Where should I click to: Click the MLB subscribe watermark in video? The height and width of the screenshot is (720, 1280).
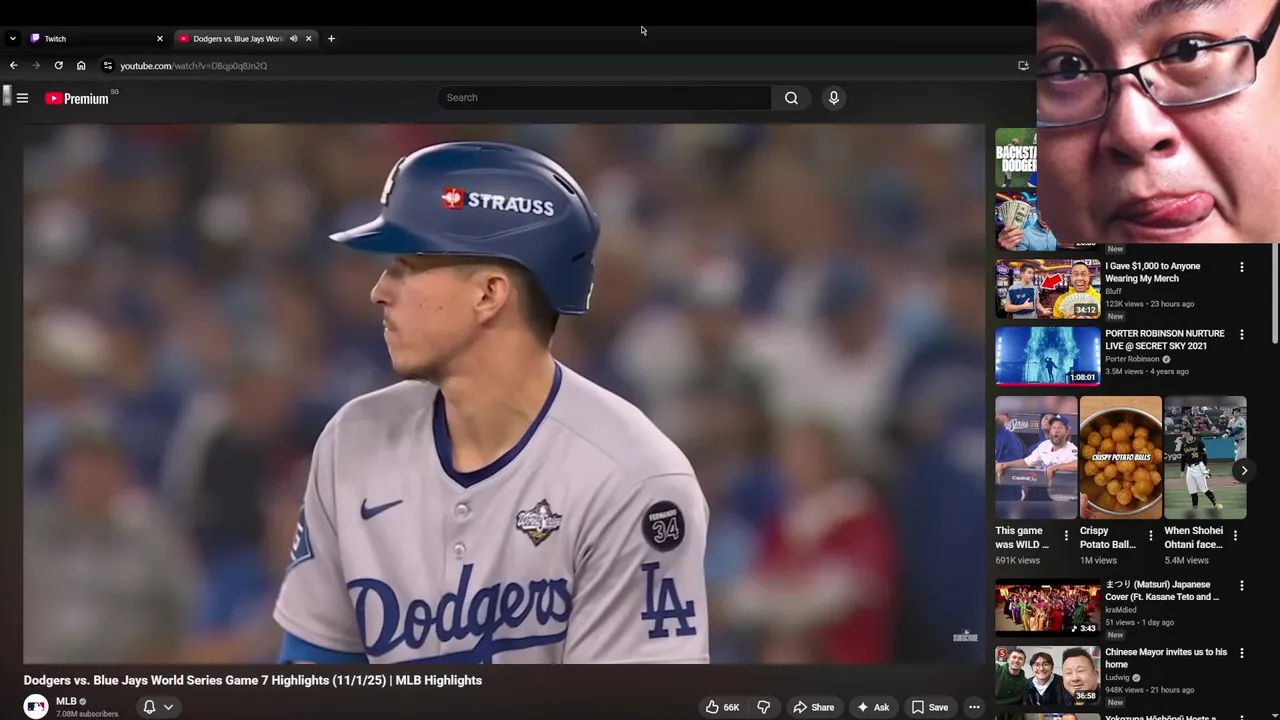[965, 636]
